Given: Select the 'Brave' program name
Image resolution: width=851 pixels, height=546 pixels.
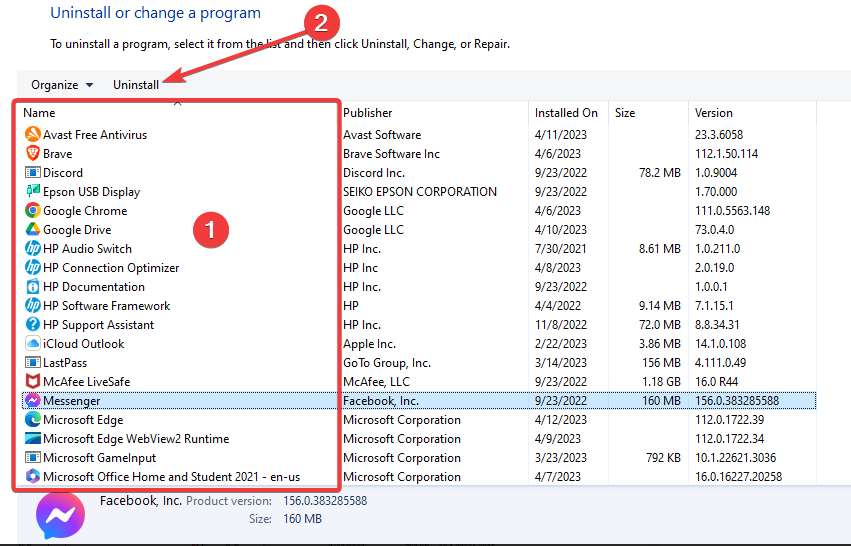Looking at the screenshot, I should [58, 154].
